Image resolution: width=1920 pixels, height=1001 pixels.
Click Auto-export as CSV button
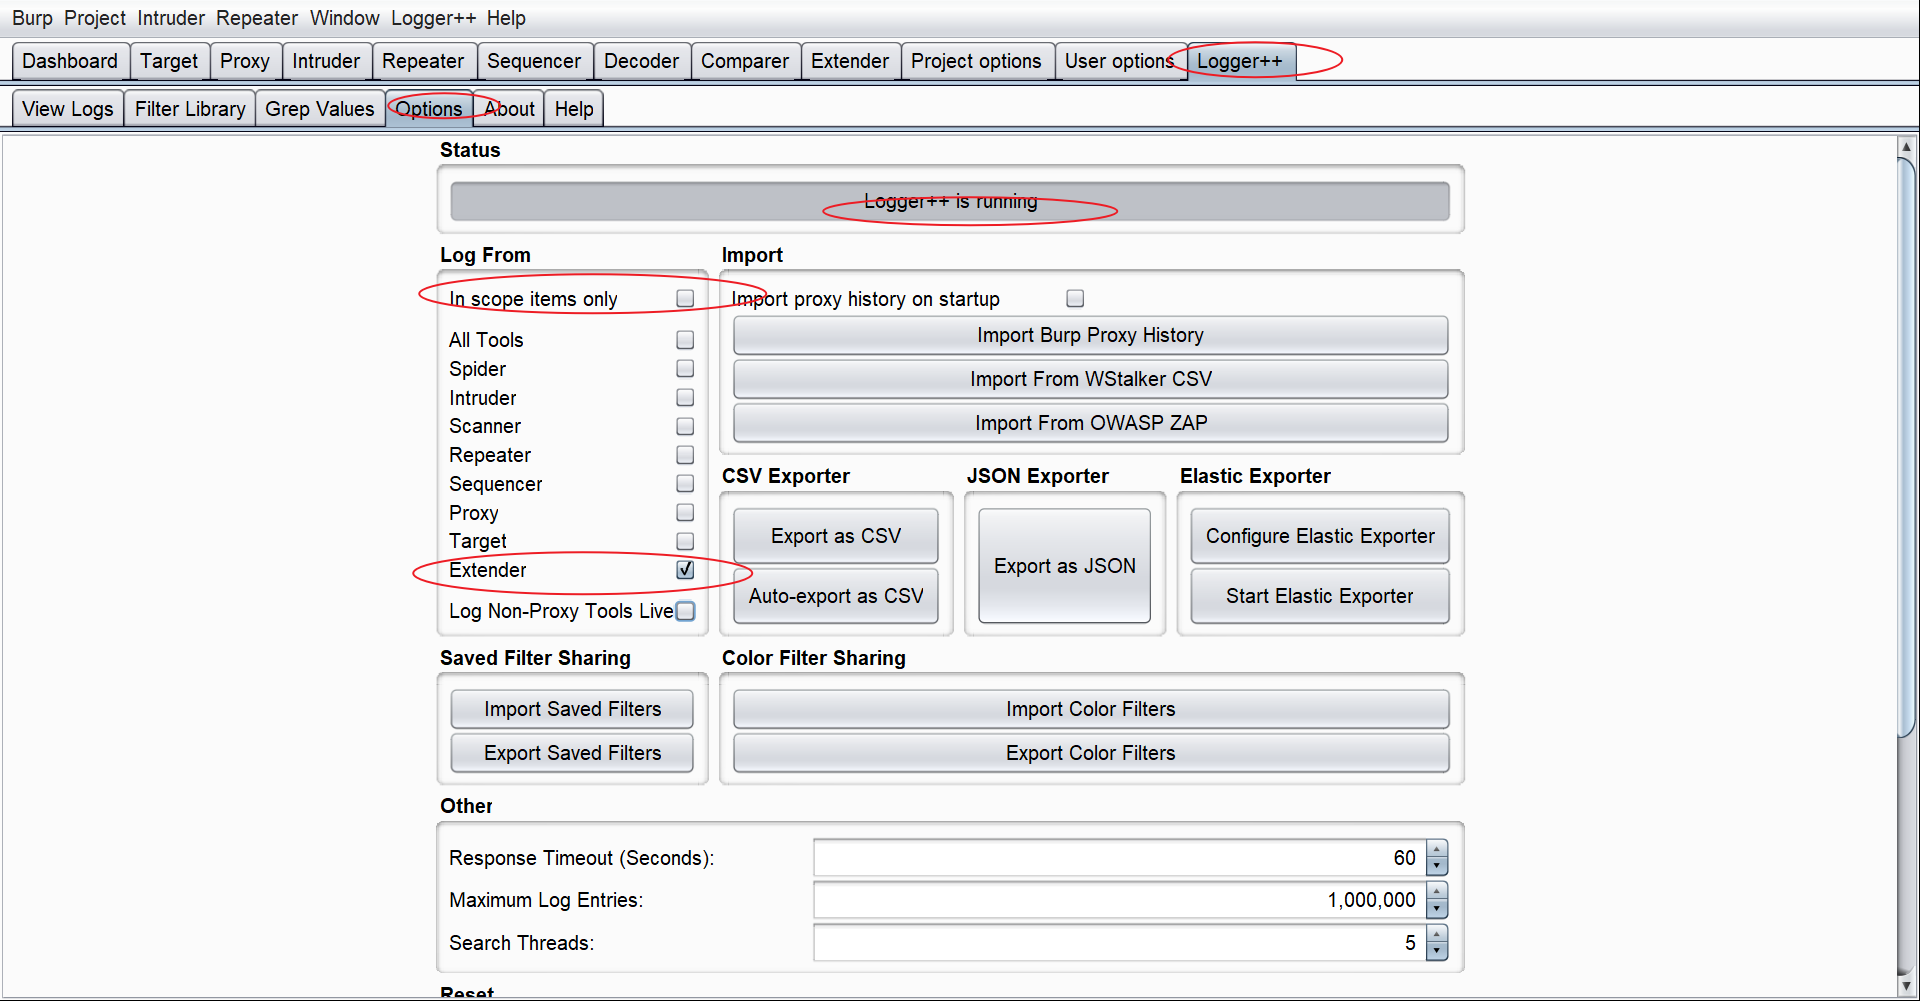click(x=836, y=596)
